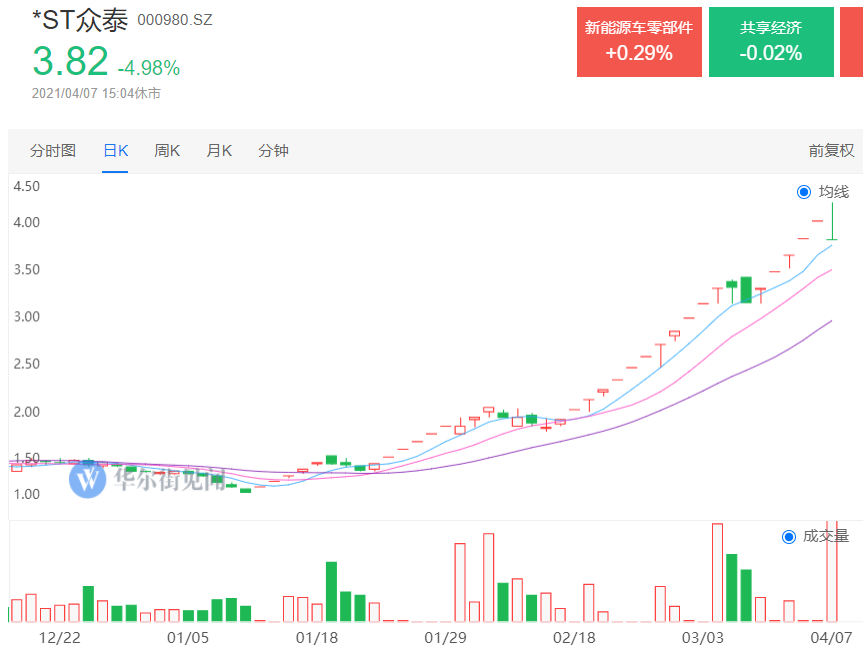863x649 pixels.
Task: Toggle the 成交量 radio button
Action: coord(789,537)
